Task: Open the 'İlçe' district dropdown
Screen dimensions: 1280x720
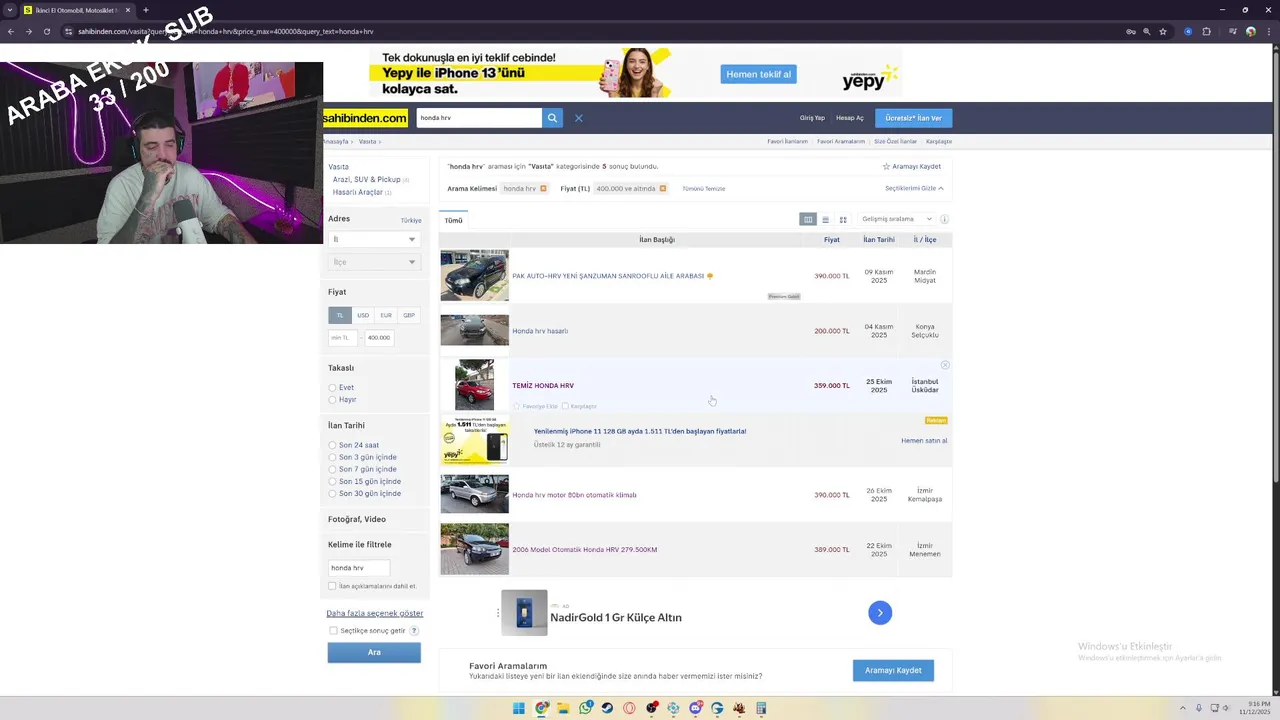Action: click(374, 262)
